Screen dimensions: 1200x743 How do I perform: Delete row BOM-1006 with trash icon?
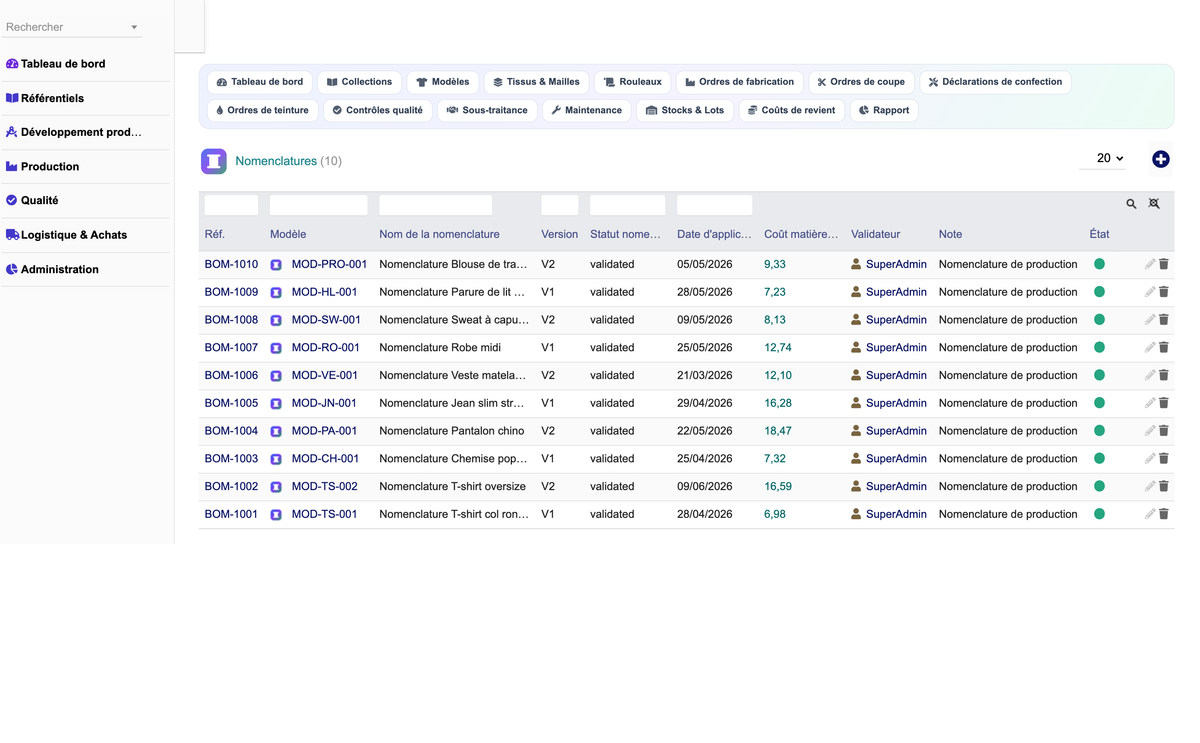point(1164,375)
